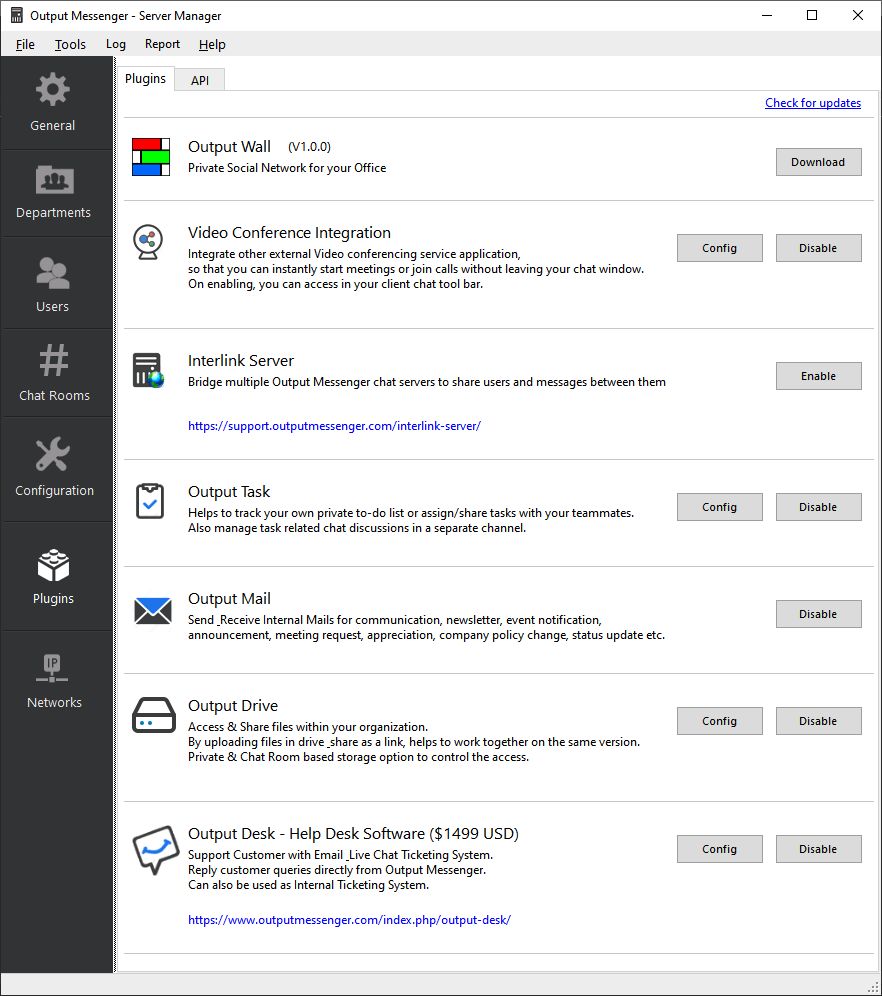Open Config for Video Conference Integration
The image size is (882, 996).
click(719, 248)
